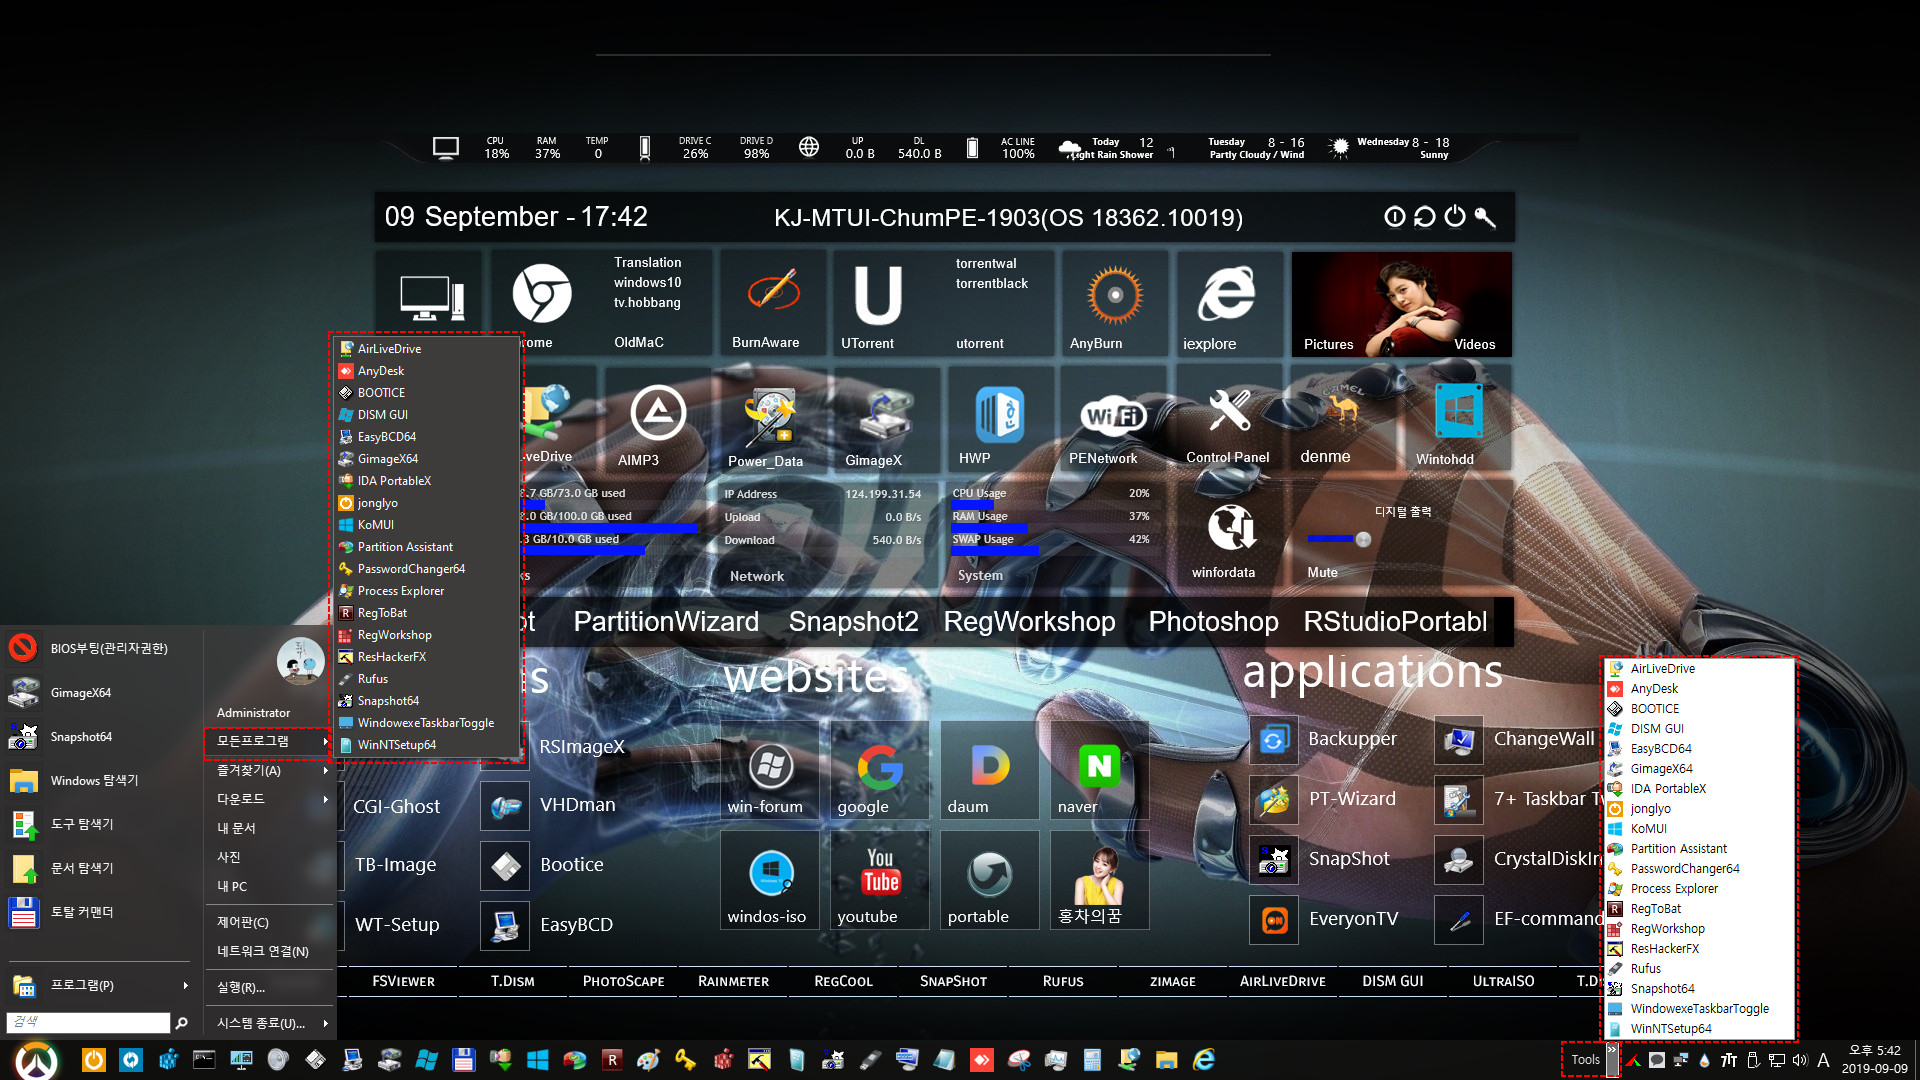Choose WinNTSetup64 in Tools popup list
The height and width of the screenshot is (1080, 1920).
1699,1029
